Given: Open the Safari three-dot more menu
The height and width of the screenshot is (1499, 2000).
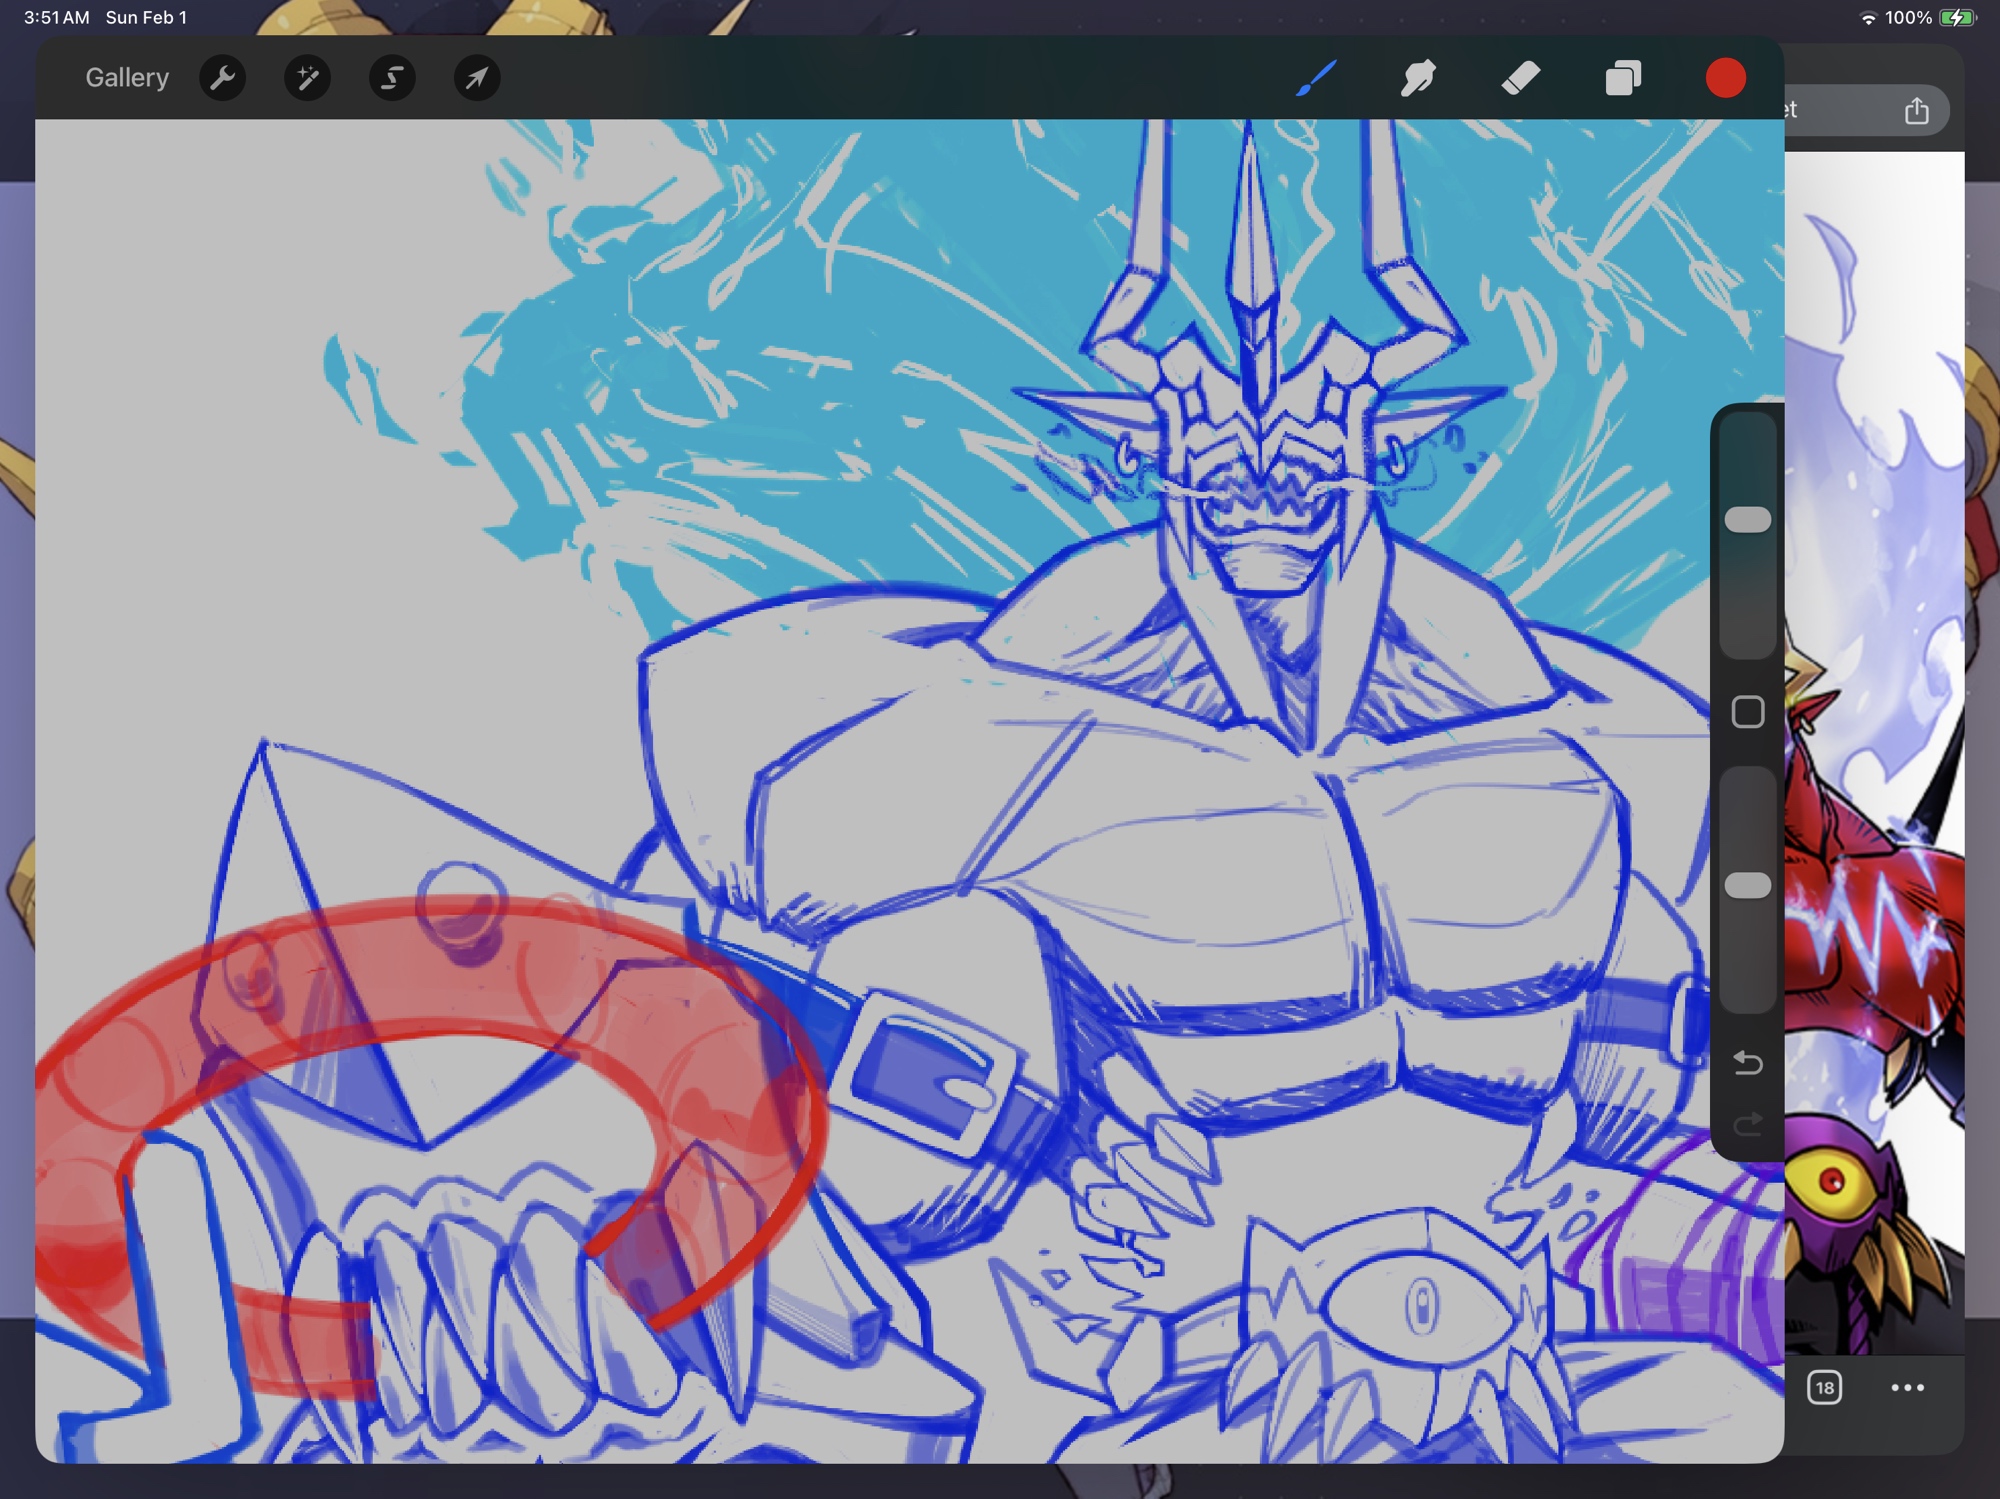Looking at the screenshot, I should click(1907, 1388).
